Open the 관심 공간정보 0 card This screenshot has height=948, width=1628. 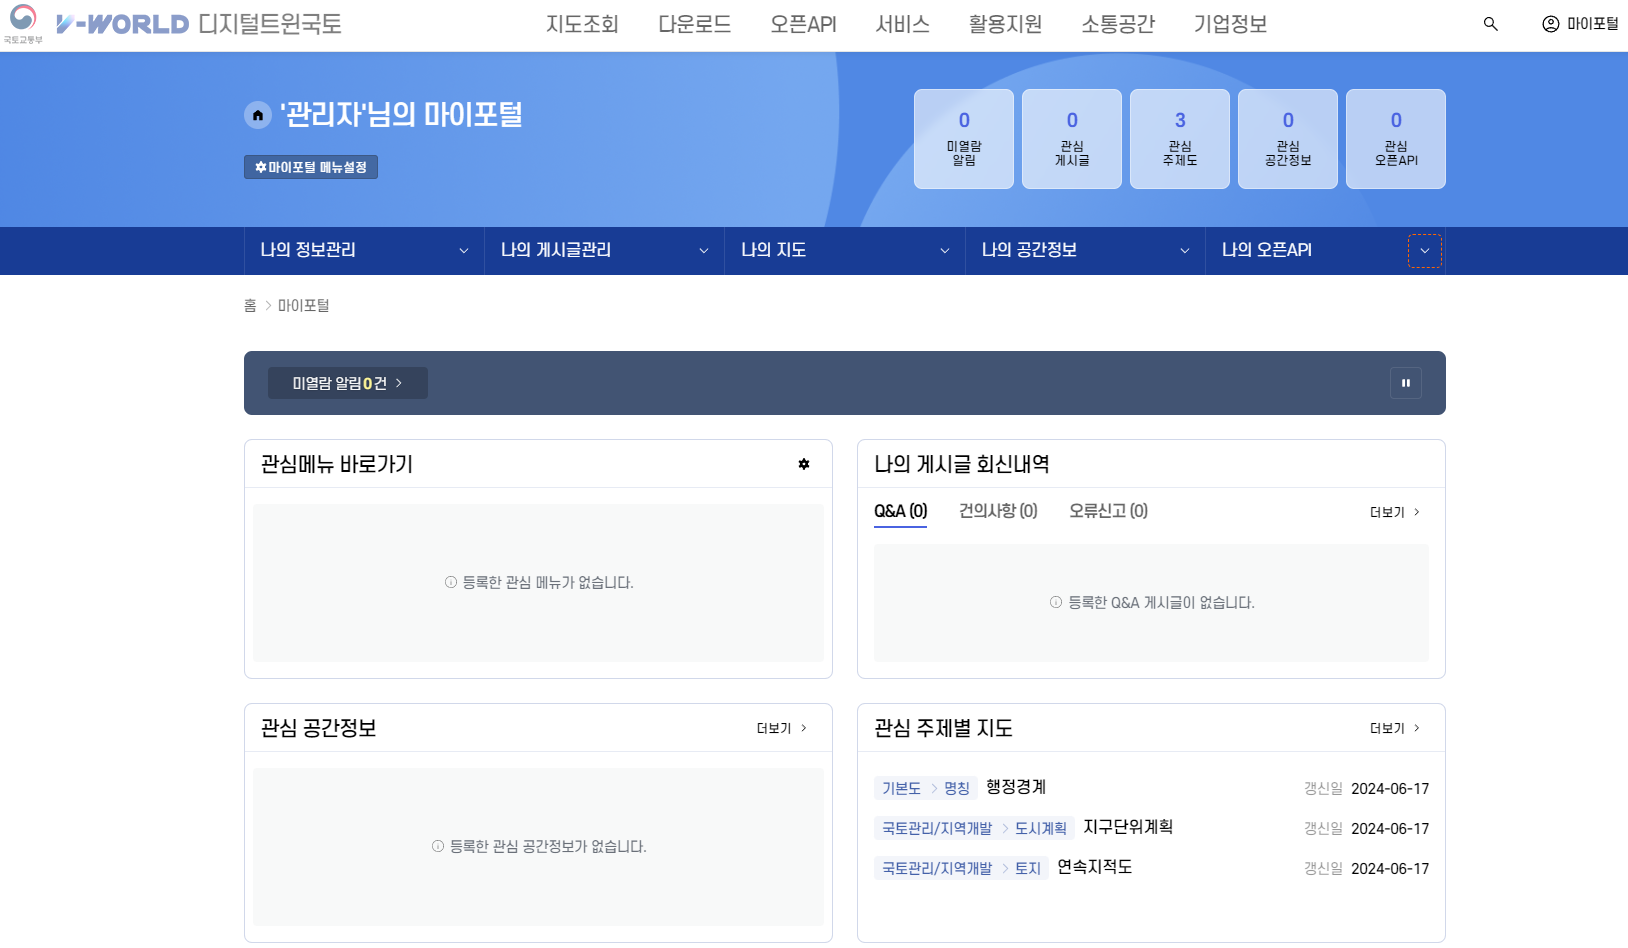tap(1288, 139)
